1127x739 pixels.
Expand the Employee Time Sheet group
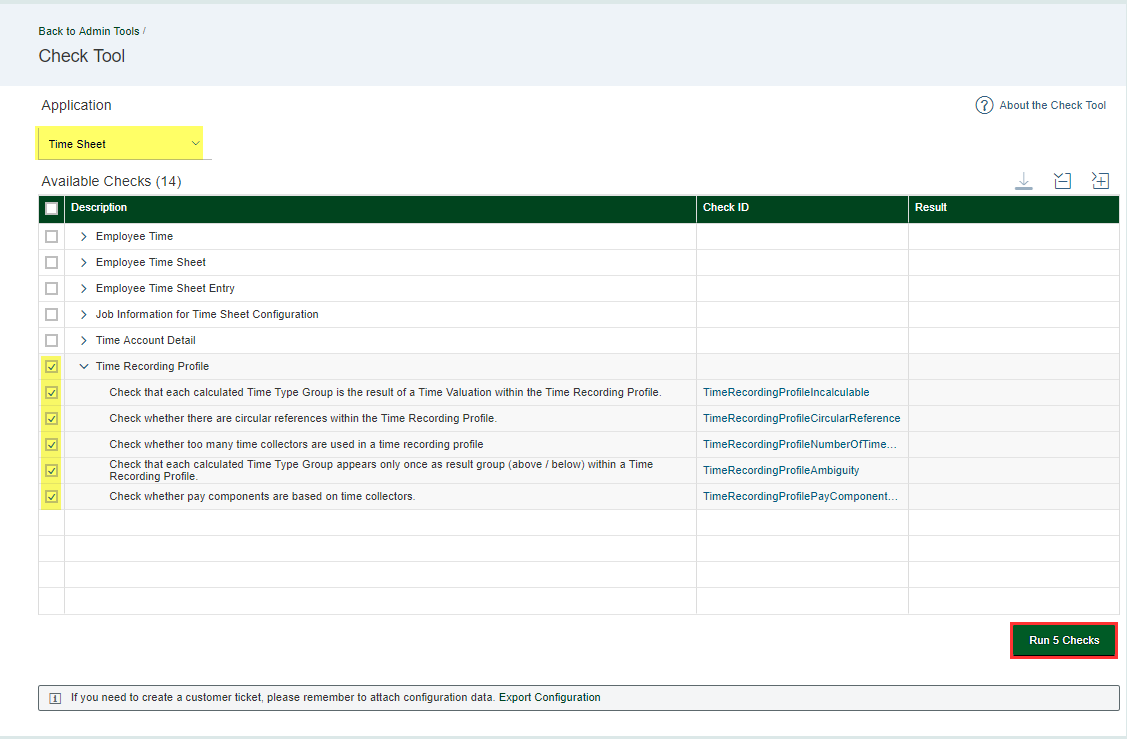click(x=83, y=262)
